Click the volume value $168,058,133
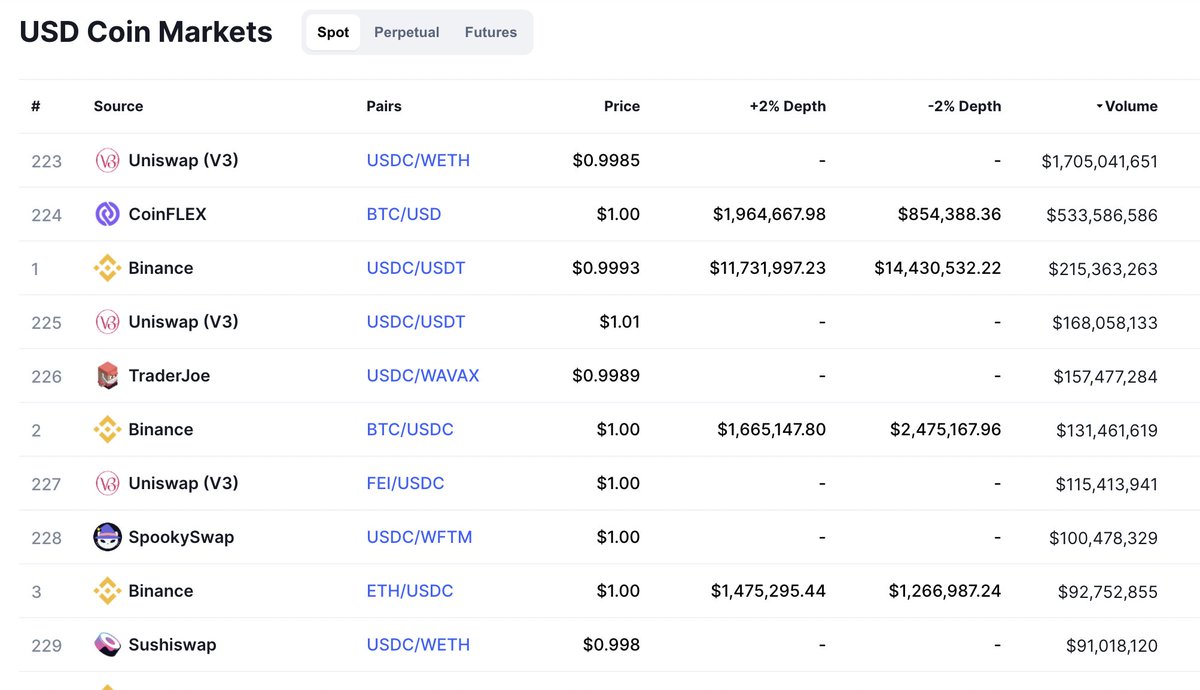The height and width of the screenshot is (690, 1200). (x=1105, y=323)
